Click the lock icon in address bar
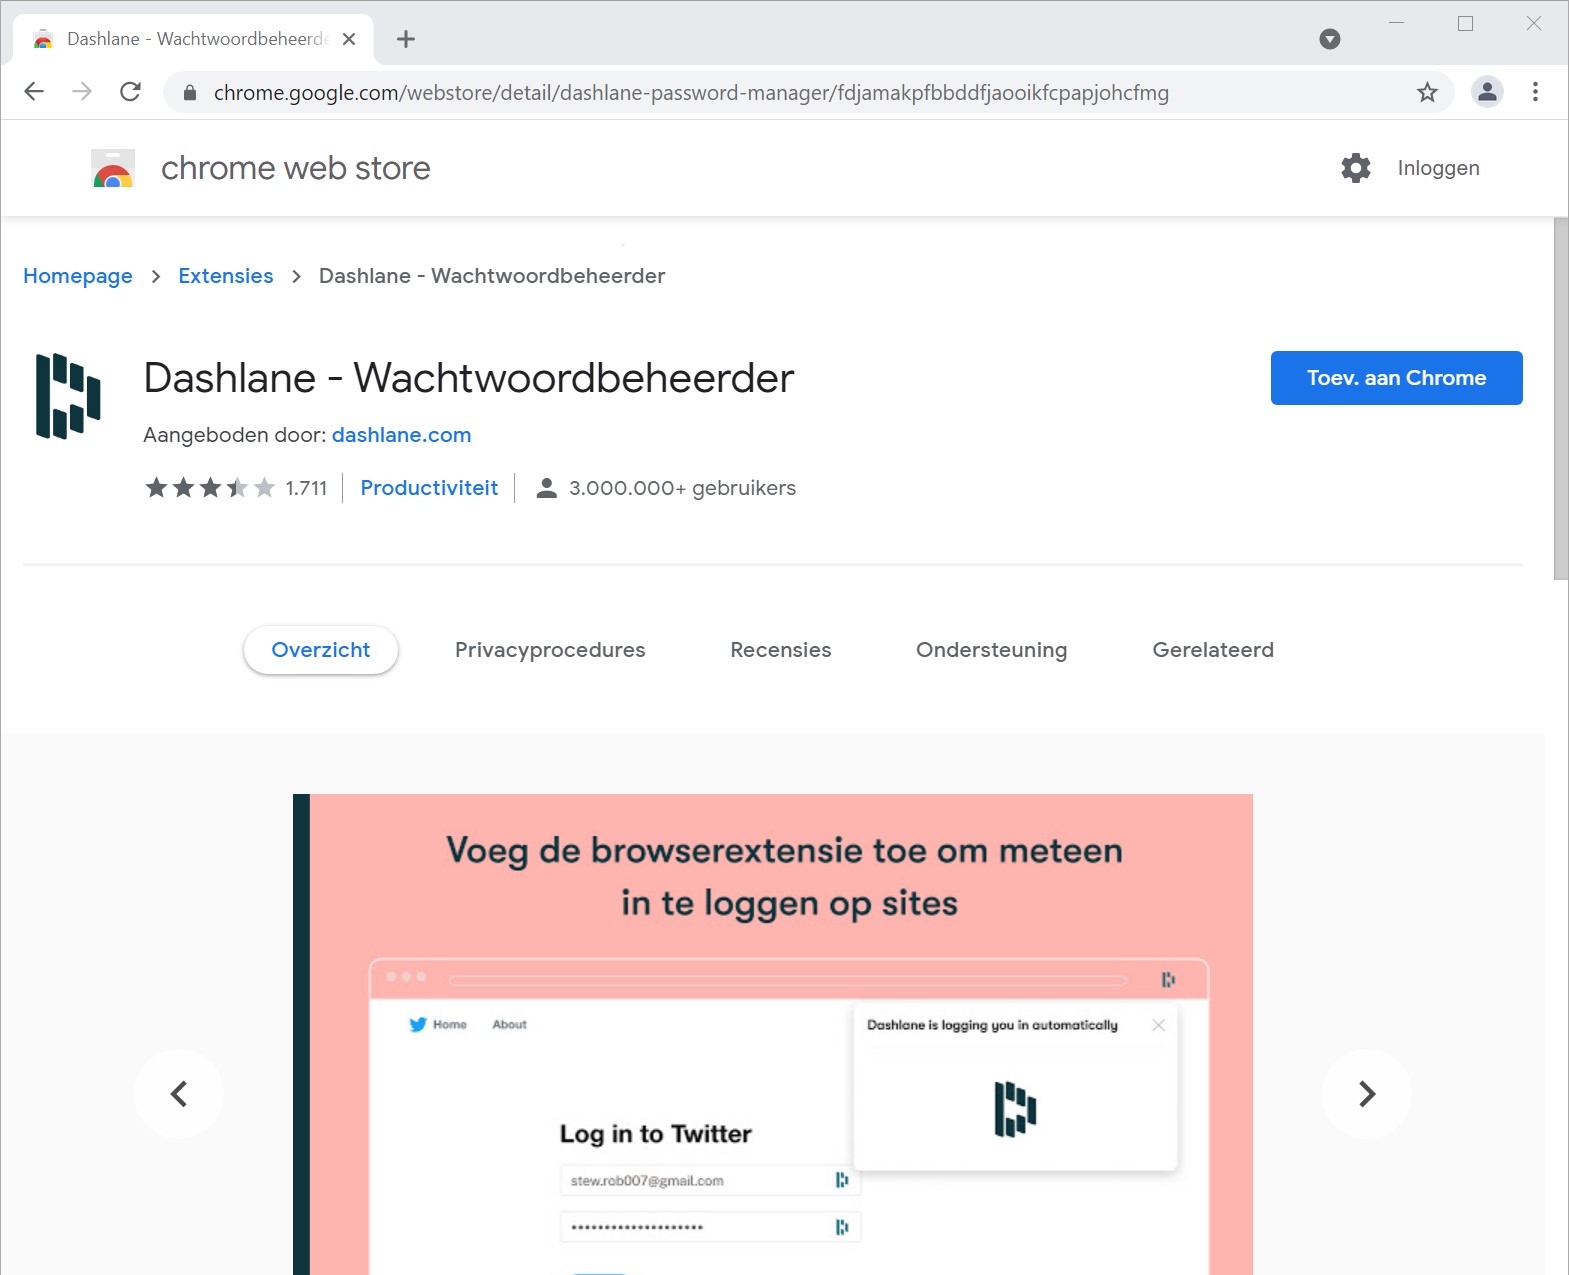The height and width of the screenshot is (1275, 1569). (x=190, y=93)
